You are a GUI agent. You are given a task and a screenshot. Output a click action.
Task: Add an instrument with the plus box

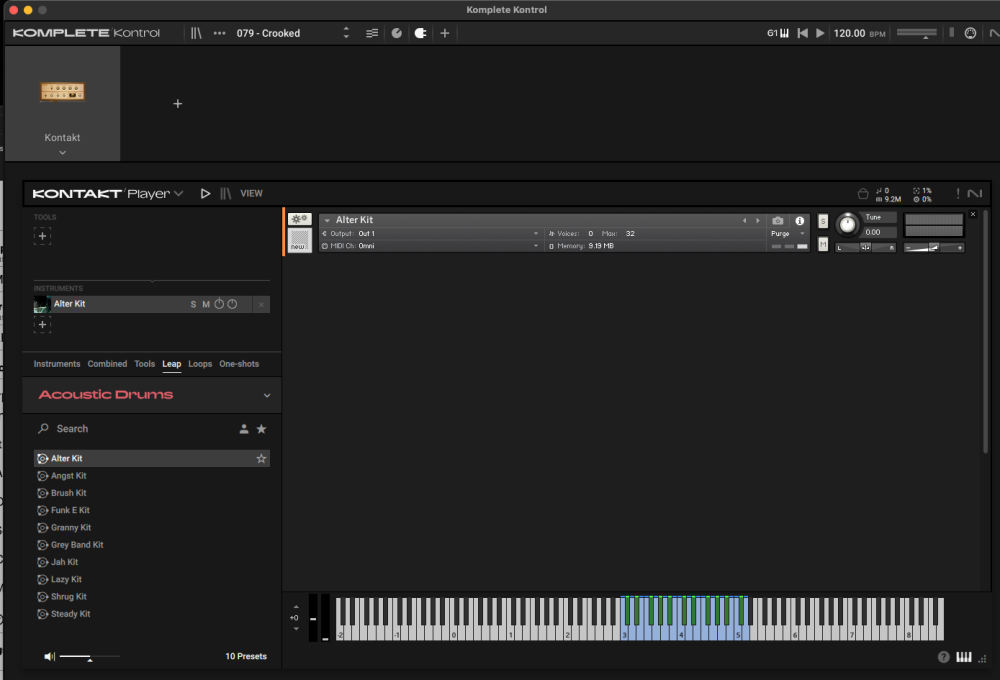click(42, 325)
